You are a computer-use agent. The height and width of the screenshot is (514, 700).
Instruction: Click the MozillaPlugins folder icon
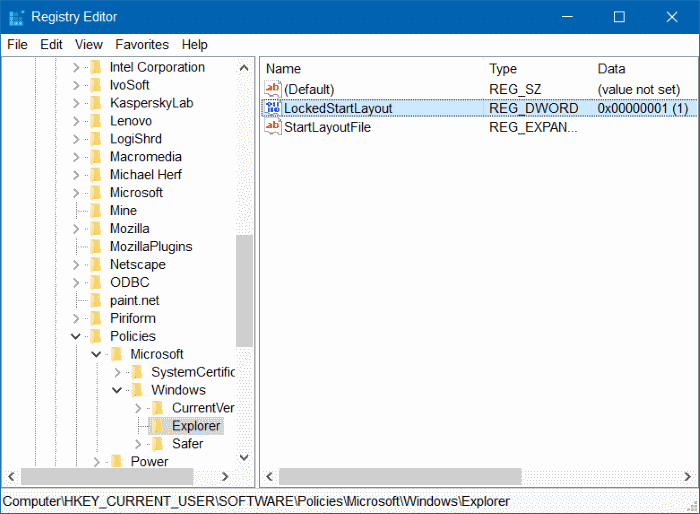tap(96, 247)
